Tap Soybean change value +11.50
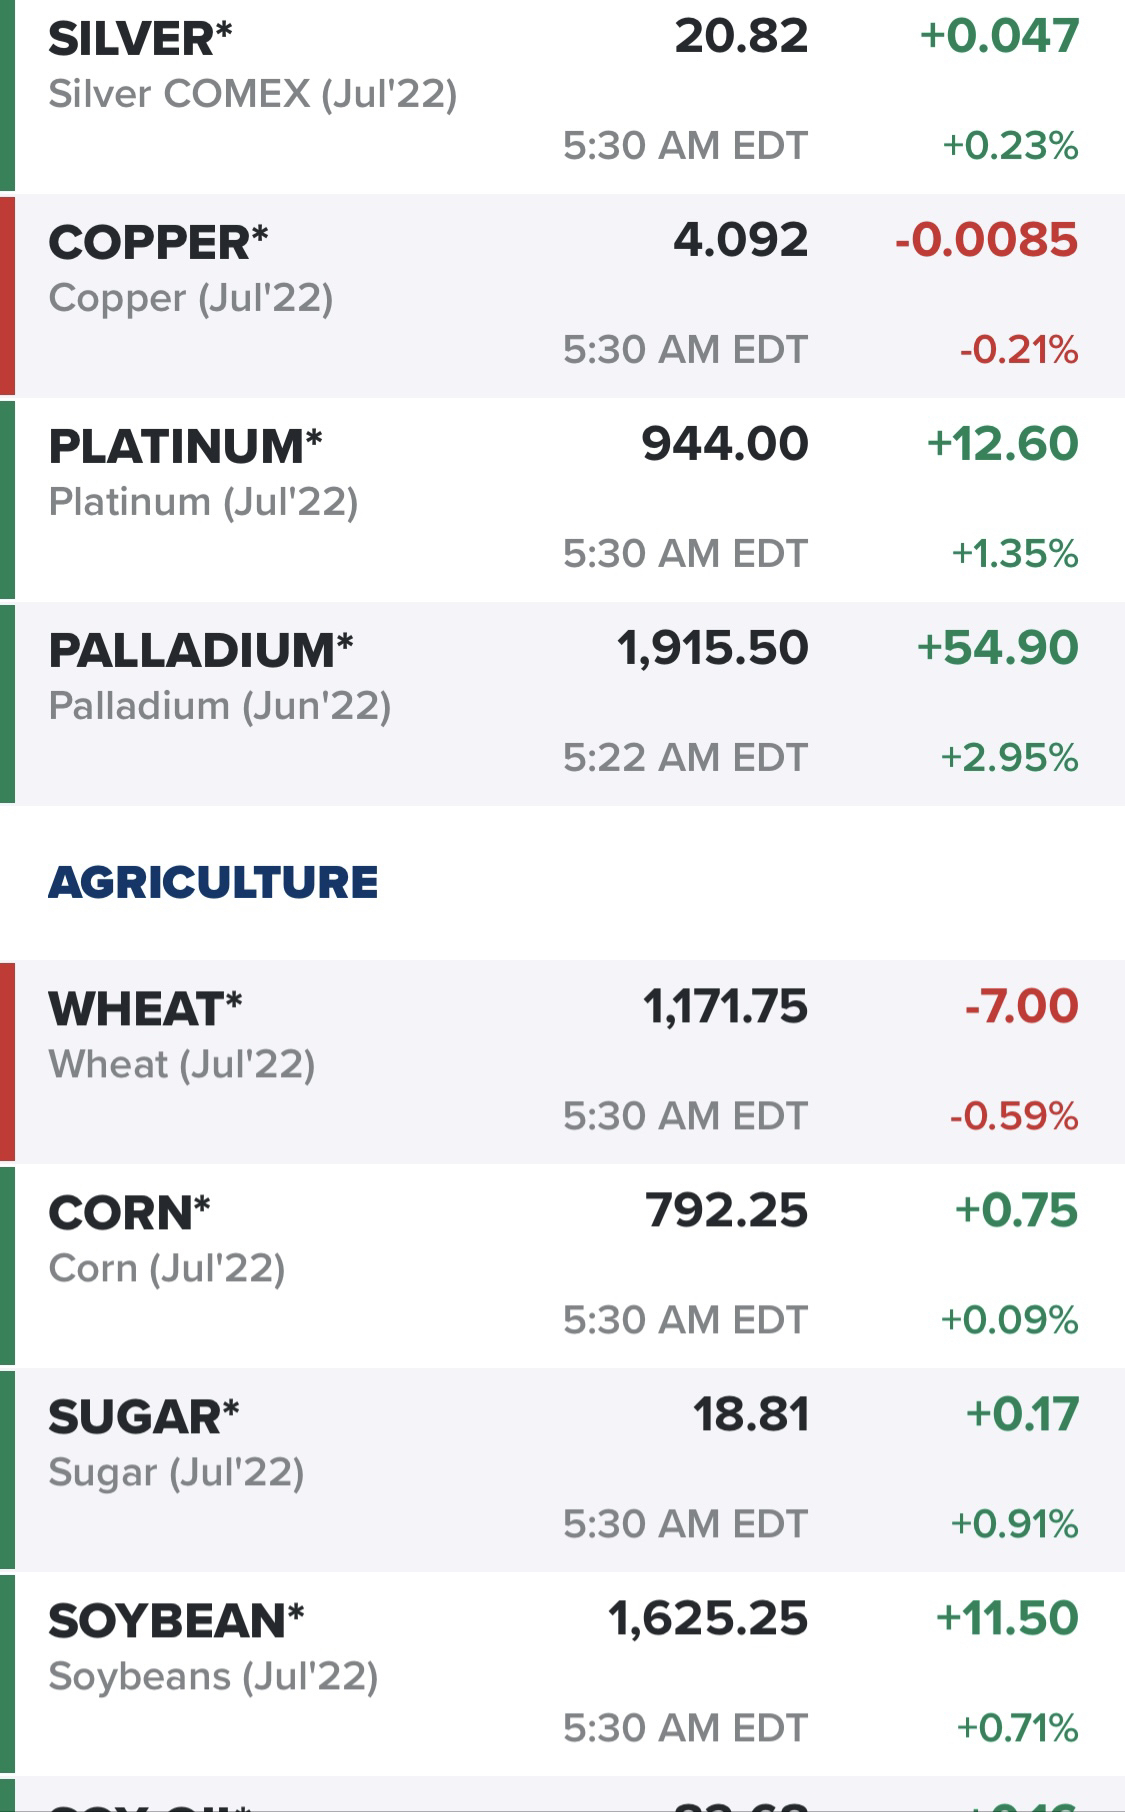The width and height of the screenshot is (1125, 1812). tap(1007, 1618)
